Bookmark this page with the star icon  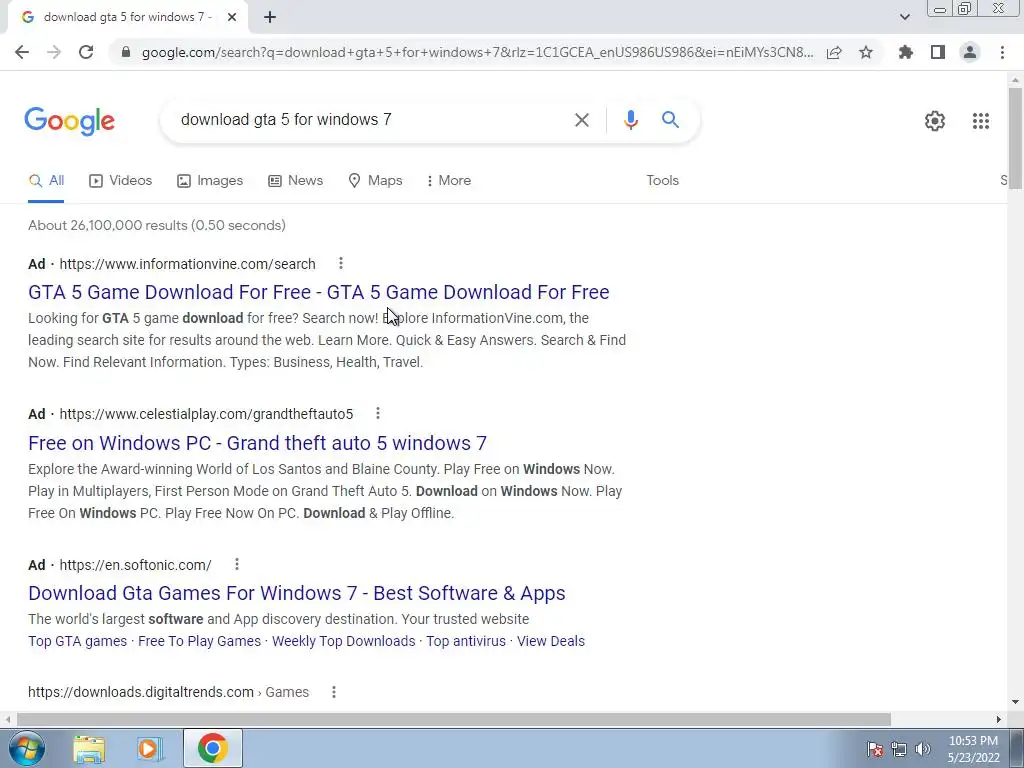(866, 52)
